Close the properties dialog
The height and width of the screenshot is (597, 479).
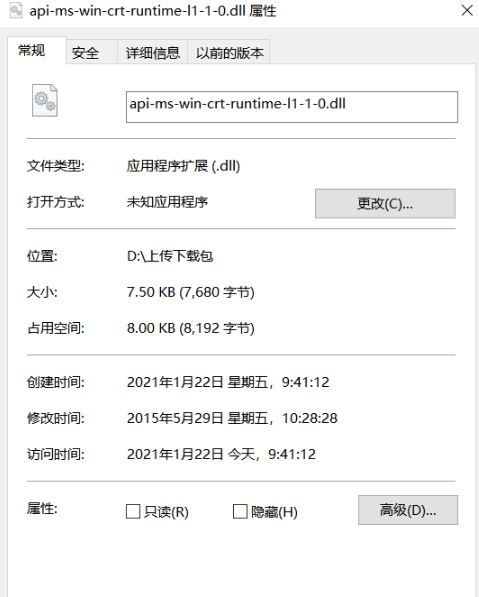(x=467, y=10)
